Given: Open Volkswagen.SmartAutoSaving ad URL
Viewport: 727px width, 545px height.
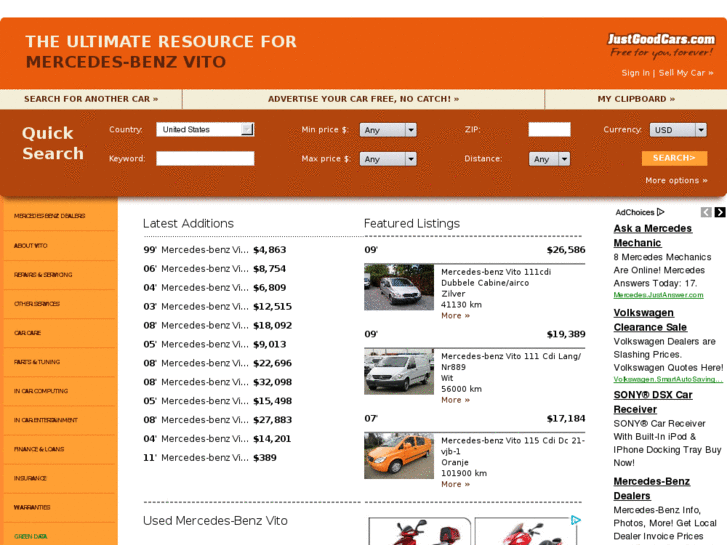Looking at the screenshot, I should click(668, 379).
